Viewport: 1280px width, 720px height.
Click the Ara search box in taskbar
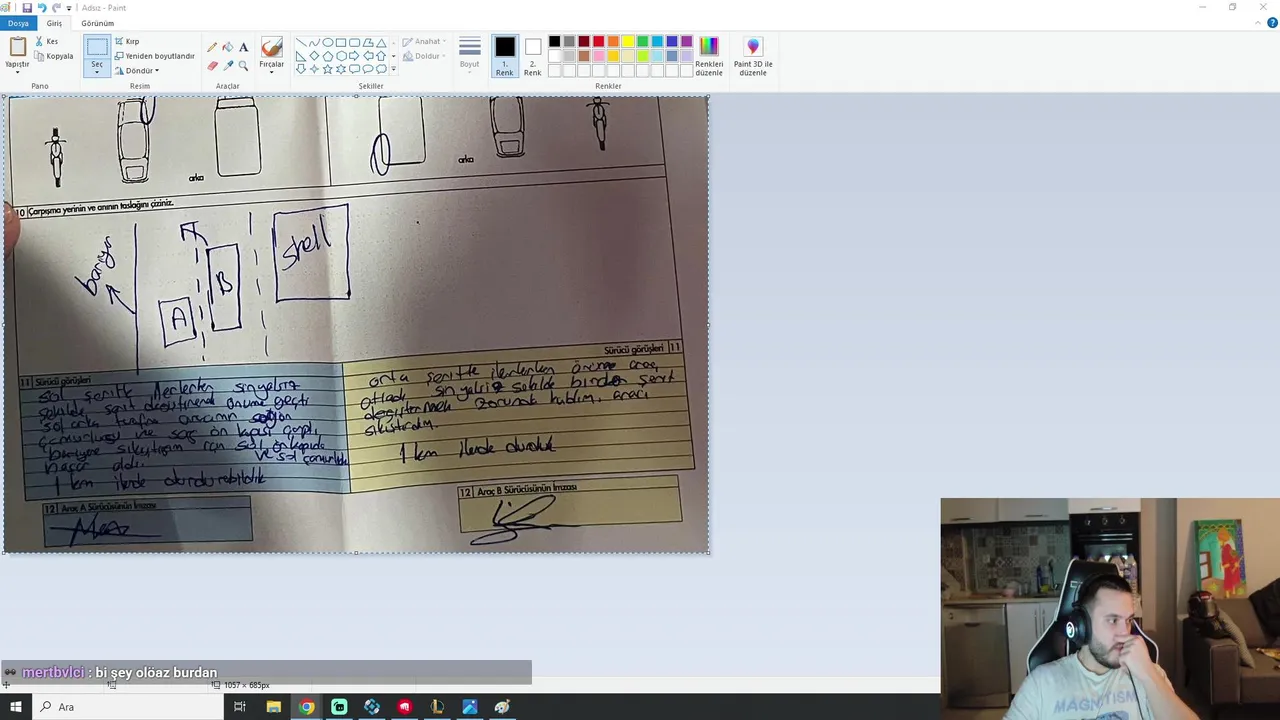coord(127,707)
